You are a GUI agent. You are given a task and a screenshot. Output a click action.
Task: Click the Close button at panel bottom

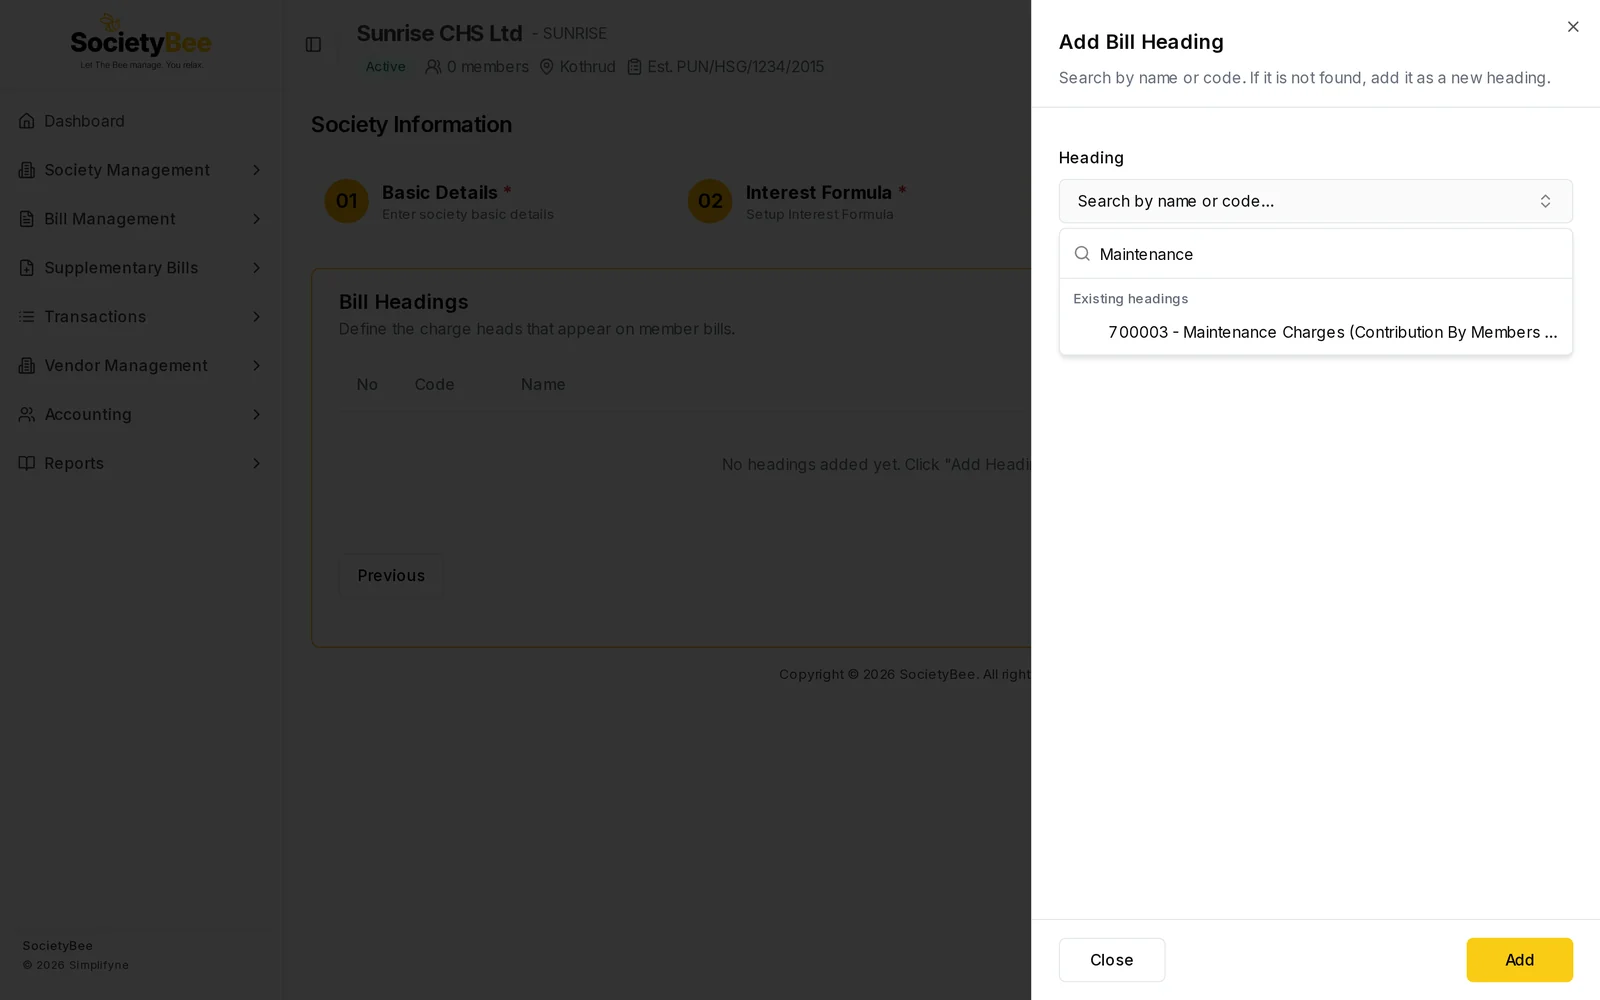point(1111,960)
